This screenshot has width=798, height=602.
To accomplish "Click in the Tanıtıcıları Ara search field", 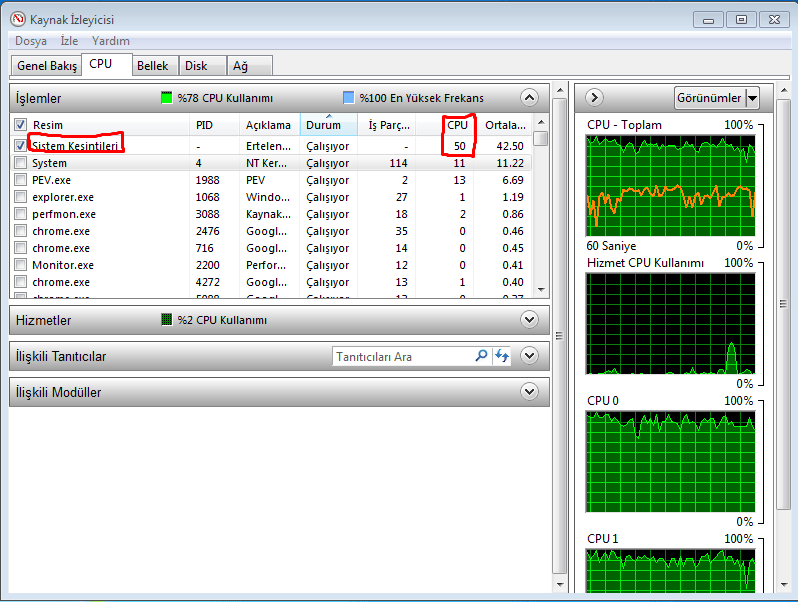I will click(405, 356).
